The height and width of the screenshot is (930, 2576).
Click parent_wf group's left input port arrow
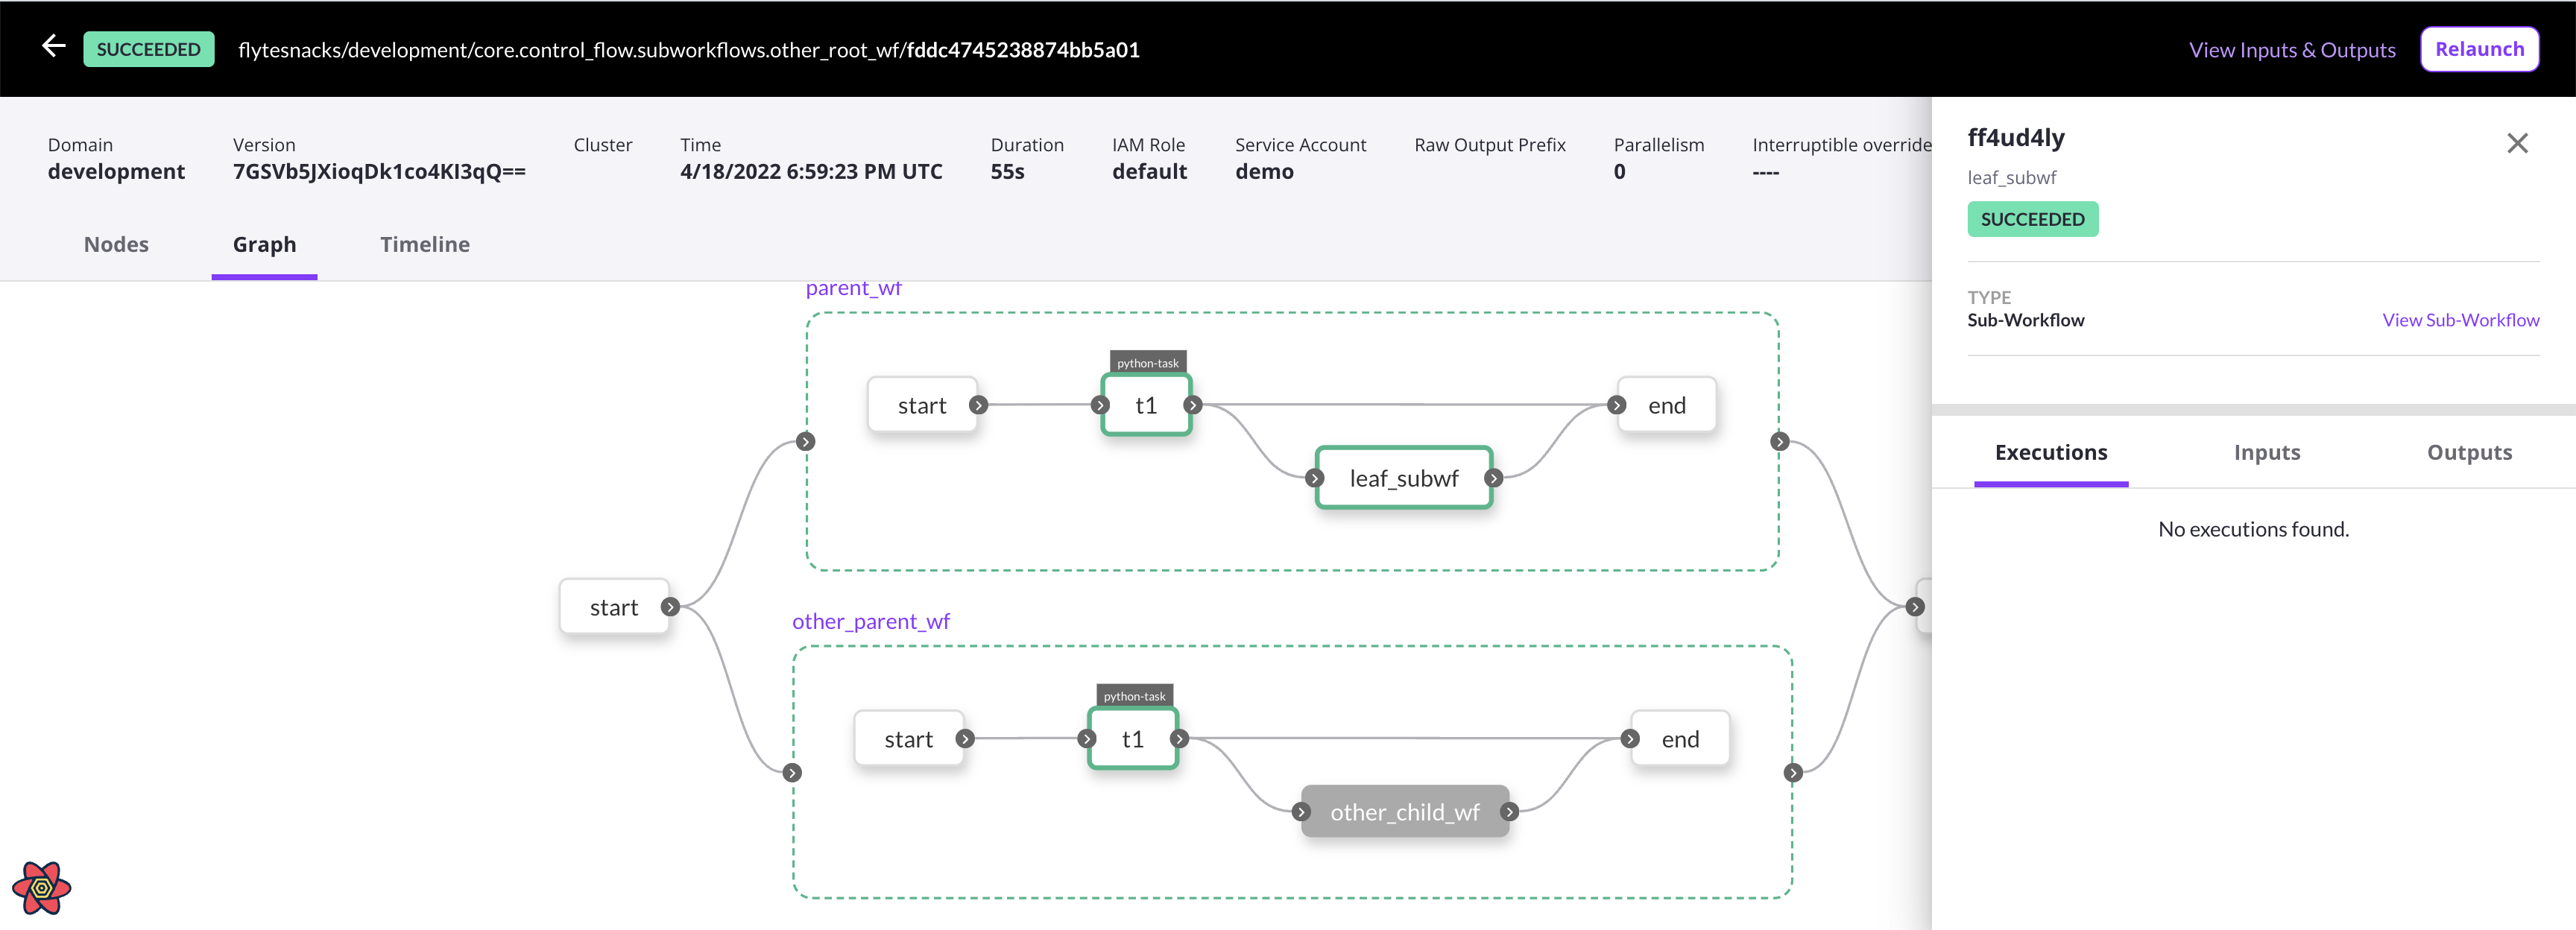coord(806,441)
